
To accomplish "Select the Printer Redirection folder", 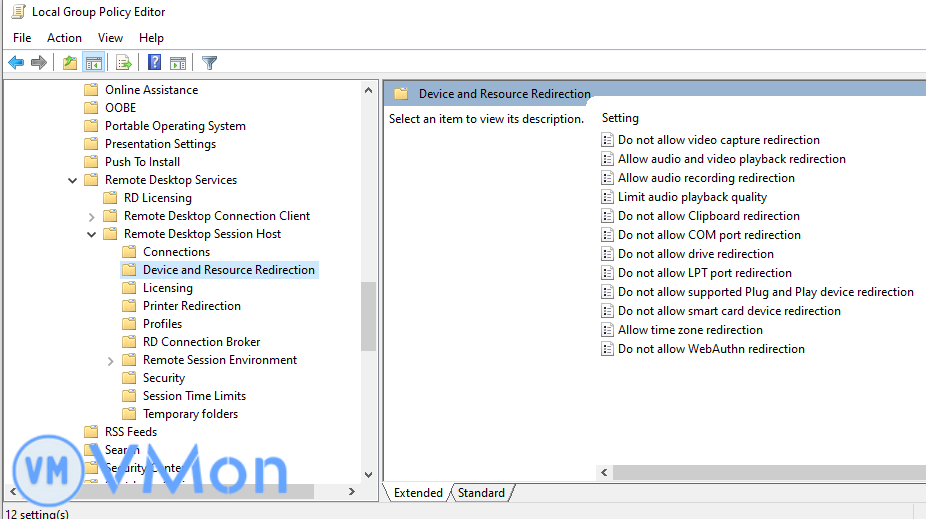I will [191, 306].
